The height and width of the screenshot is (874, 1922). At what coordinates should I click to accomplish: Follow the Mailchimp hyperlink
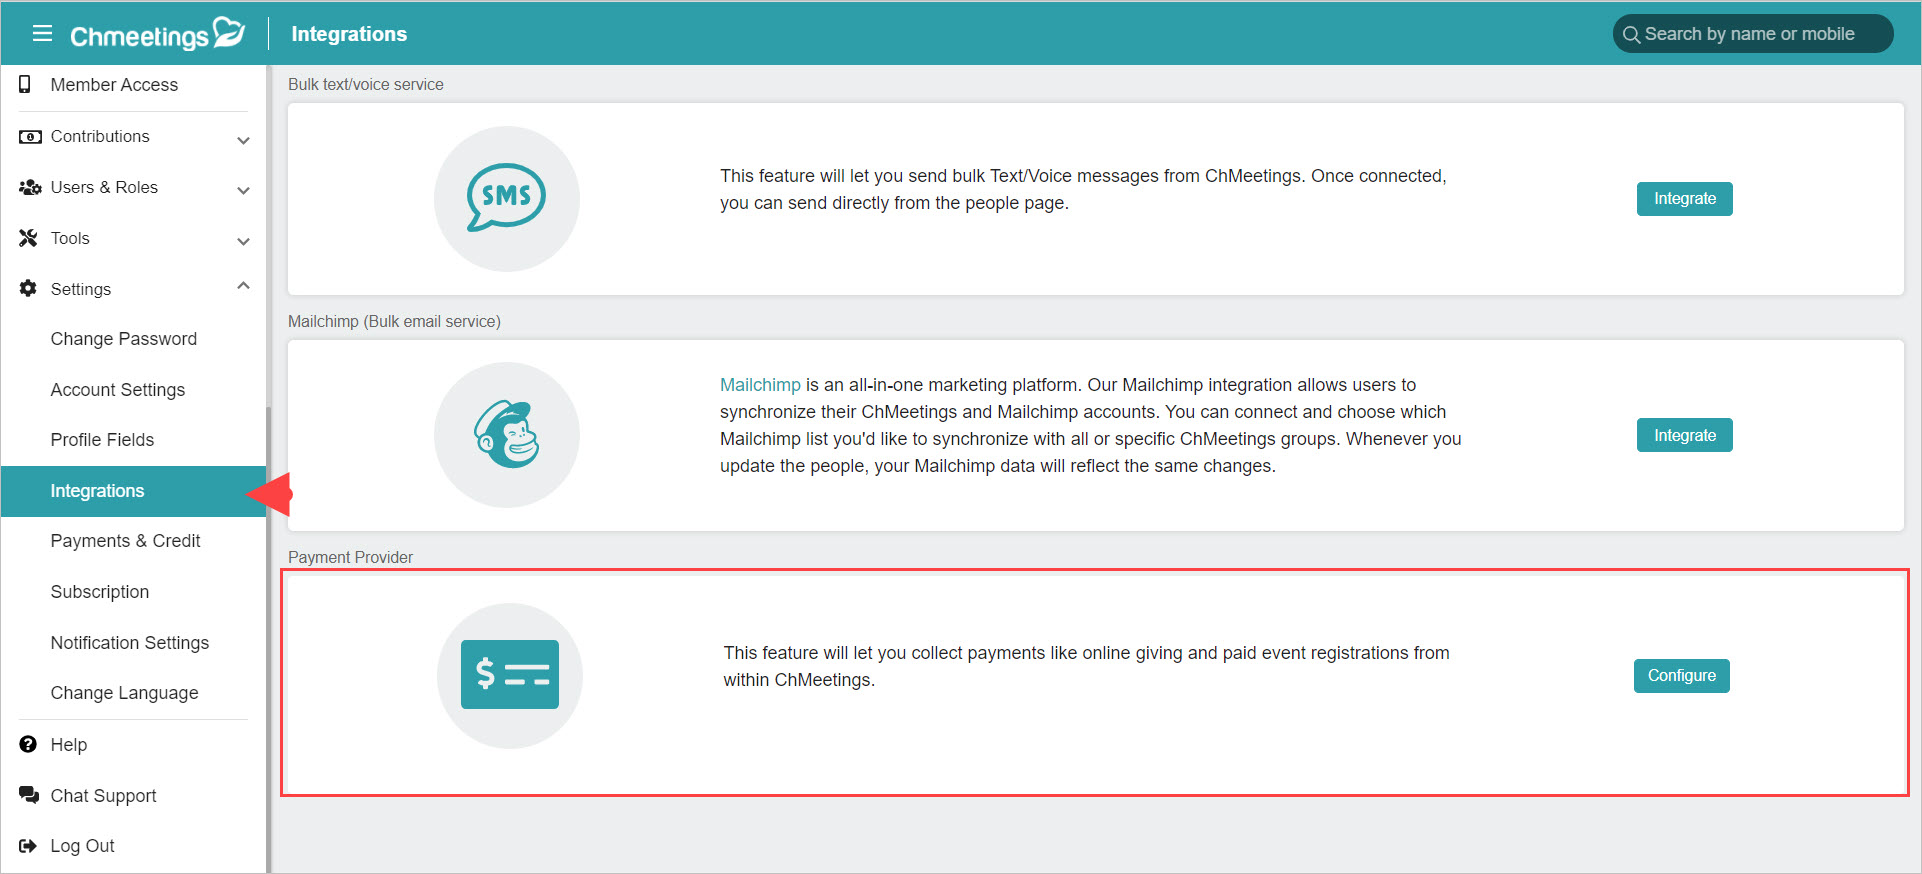pyautogui.click(x=760, y=385)
